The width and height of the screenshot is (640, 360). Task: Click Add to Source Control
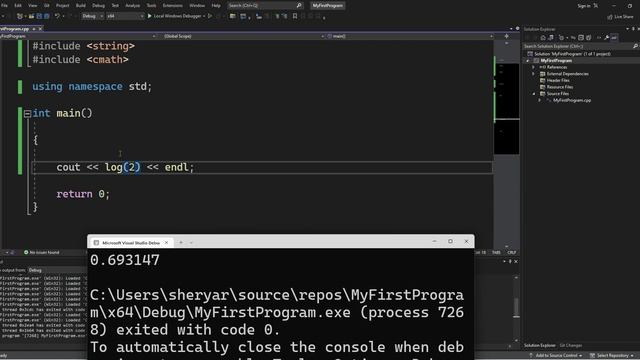pos(556,356)
